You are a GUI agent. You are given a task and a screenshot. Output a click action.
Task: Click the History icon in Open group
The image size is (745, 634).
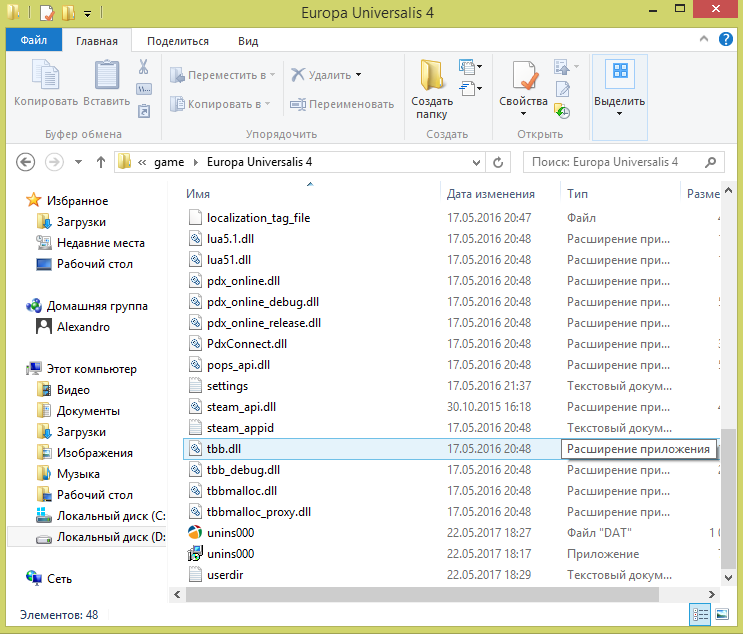click(x=562, y=111)
